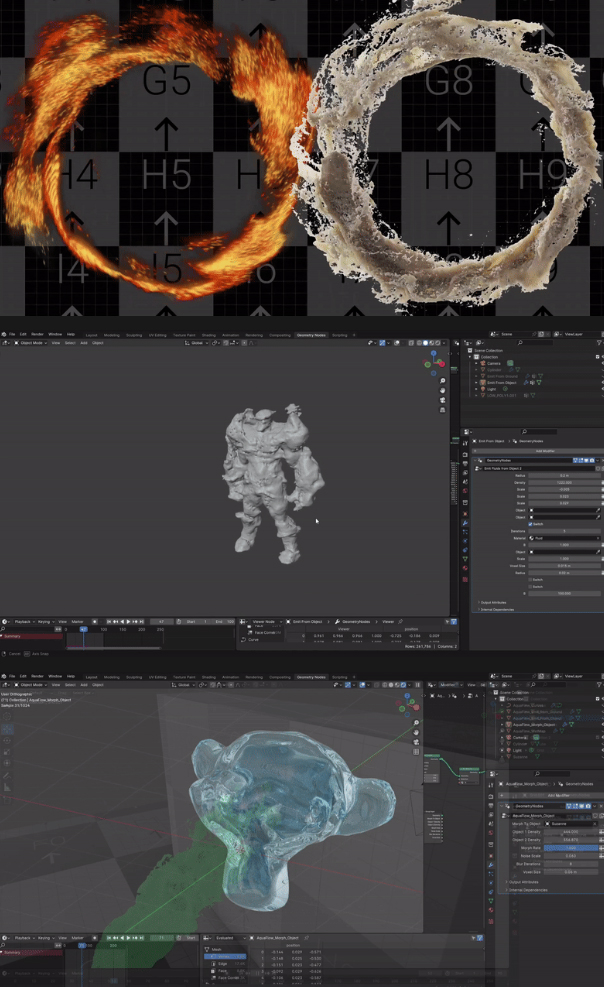Click the pan hand gizmo in the creature viewport
This screenshot has width=604, height=987.
pyautogui.click(x=442, y=390)
